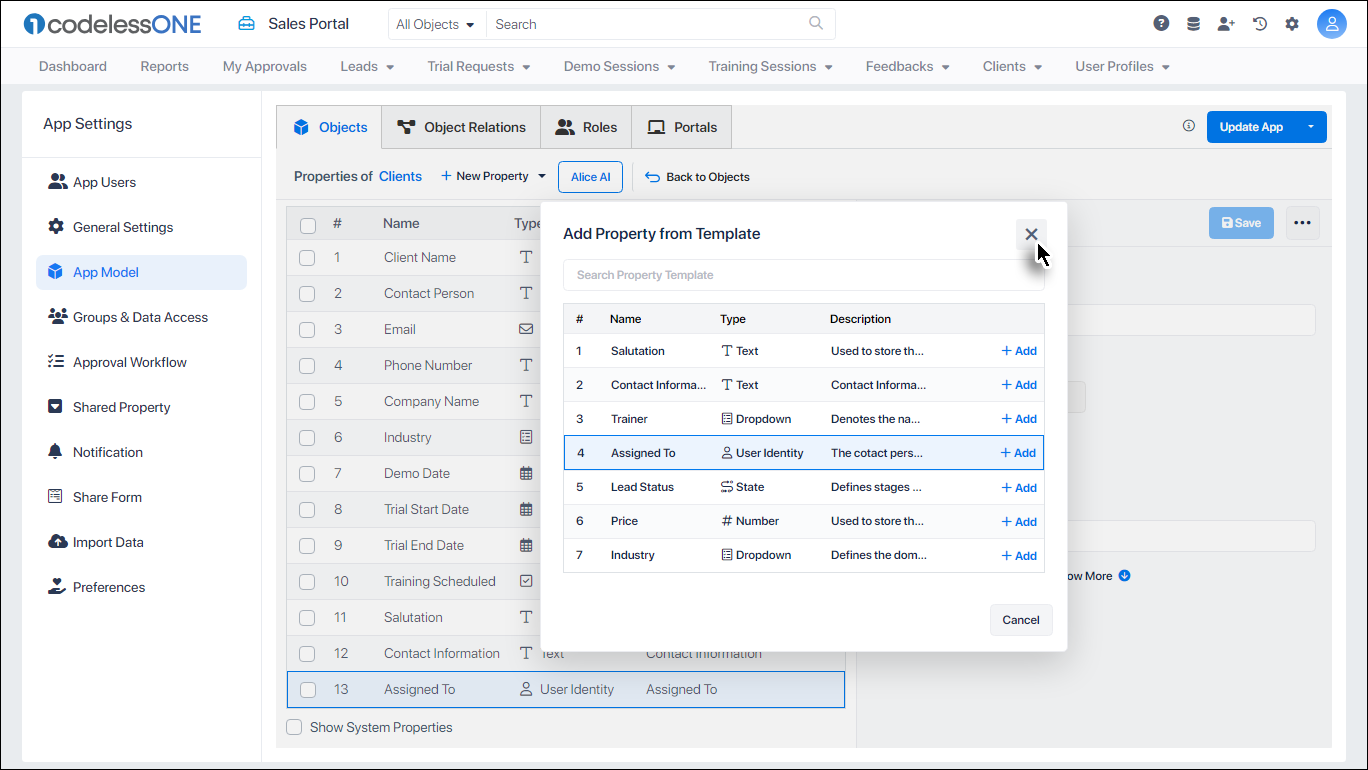
Task: Tick the checkbox for Email row
Action: 307,330
